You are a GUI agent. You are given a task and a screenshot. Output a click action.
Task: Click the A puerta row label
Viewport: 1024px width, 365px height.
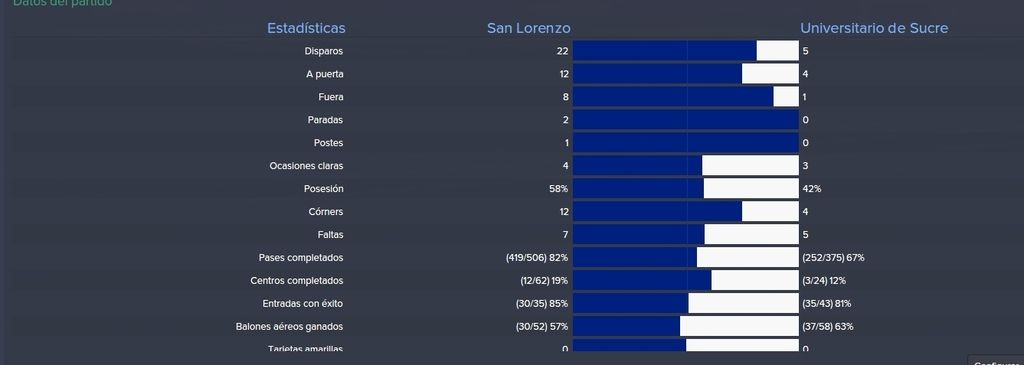pyautogui.click(x=325, y=74)
